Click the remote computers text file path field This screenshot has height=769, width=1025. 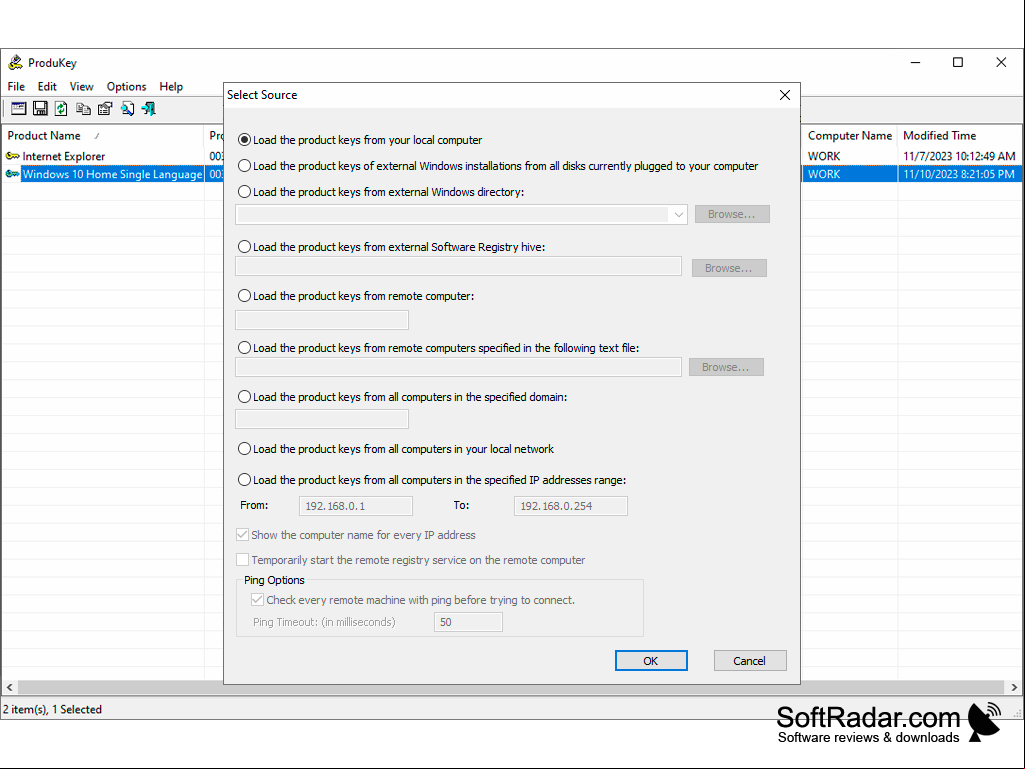pyautogui.click(x=458, y=367)
